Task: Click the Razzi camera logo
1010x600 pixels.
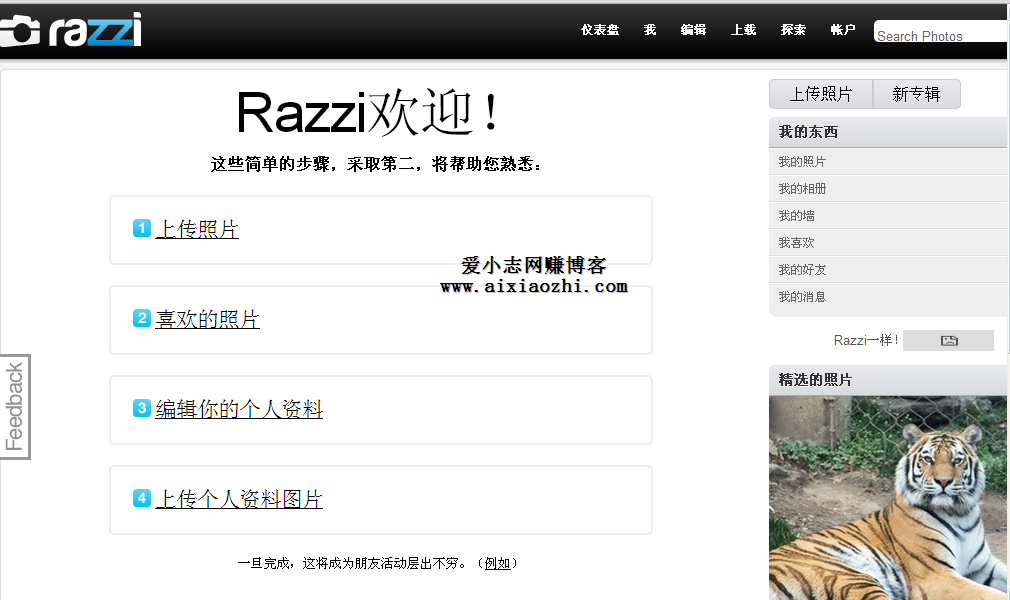Action: click(x=71, y=30)
